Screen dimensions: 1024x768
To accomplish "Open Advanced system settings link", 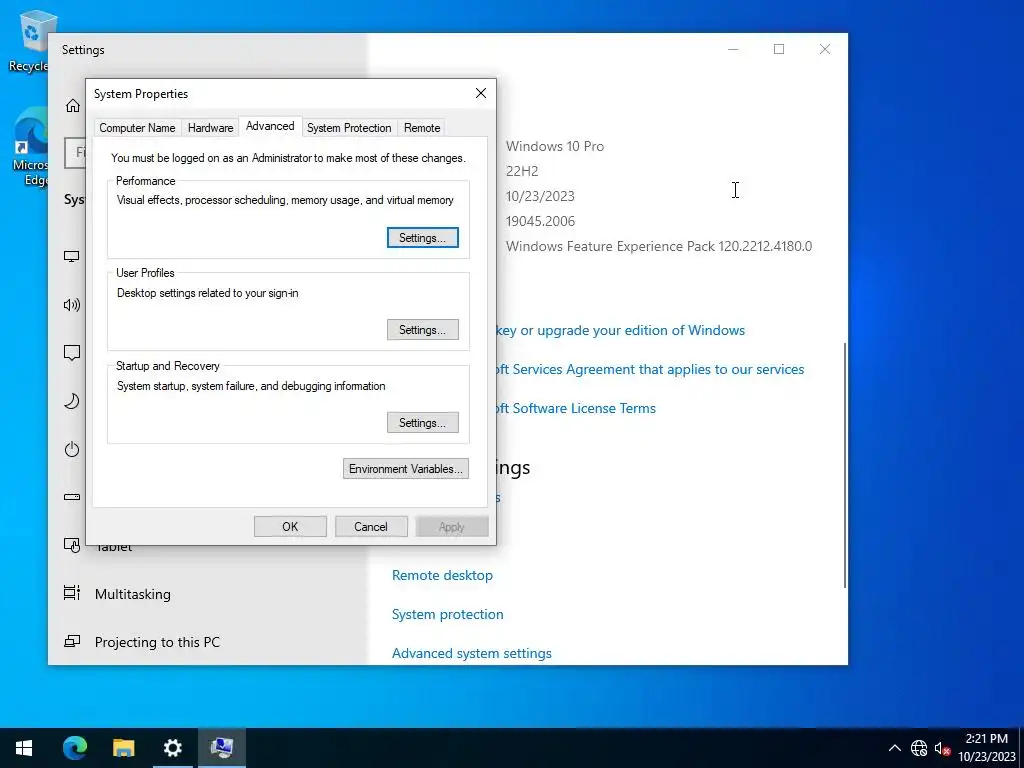I will click(x=472, y=653).
